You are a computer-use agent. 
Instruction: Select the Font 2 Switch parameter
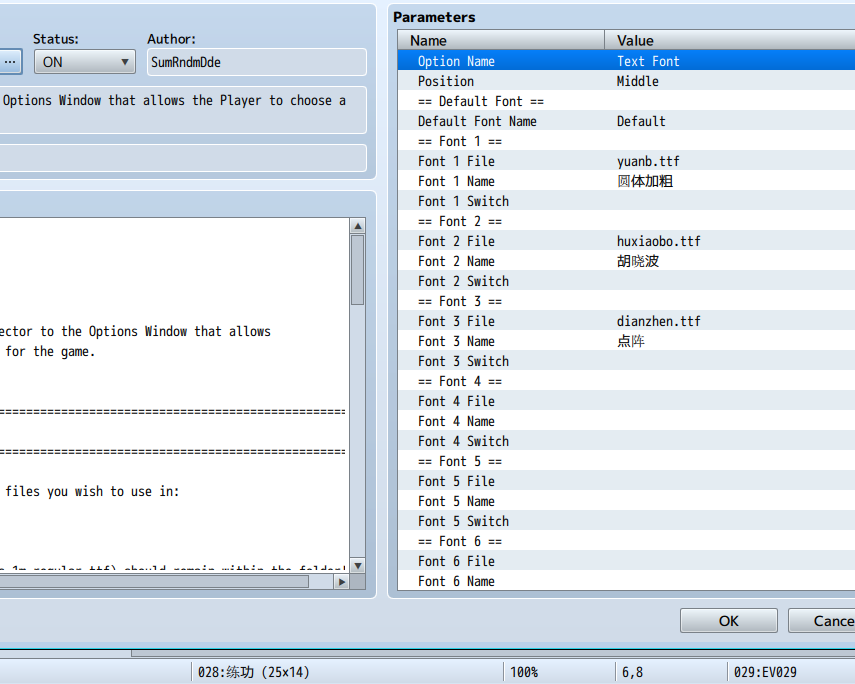(x=627, y=281)
